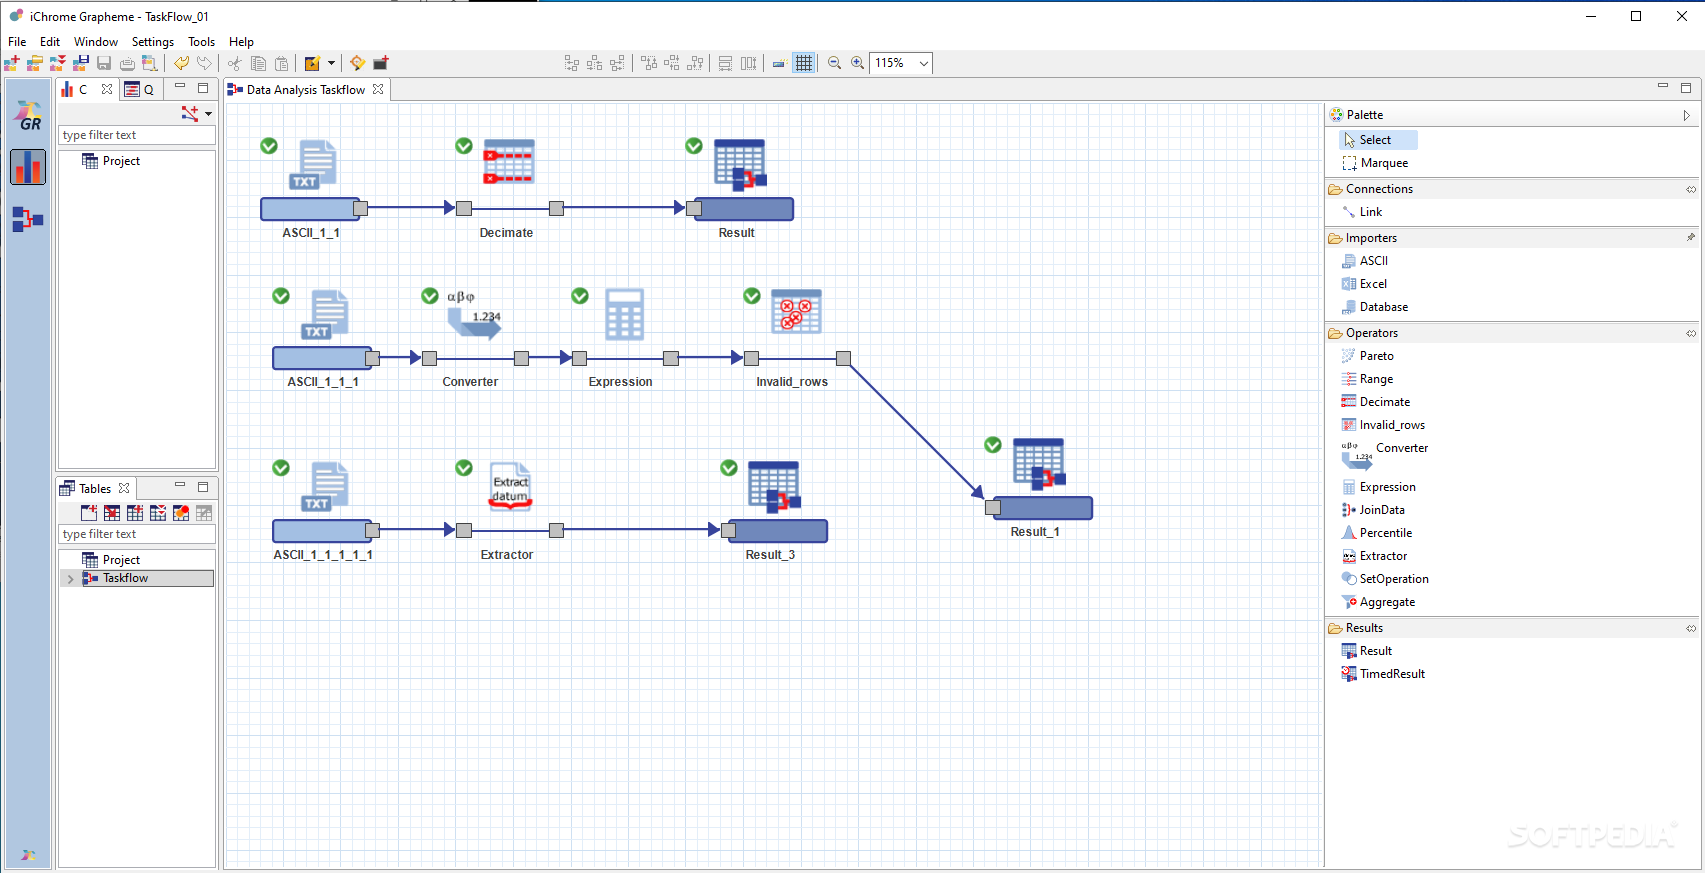1705x873 pixels.
Task: Click the filter text field in Tables panel
Action: click(136, 534)
